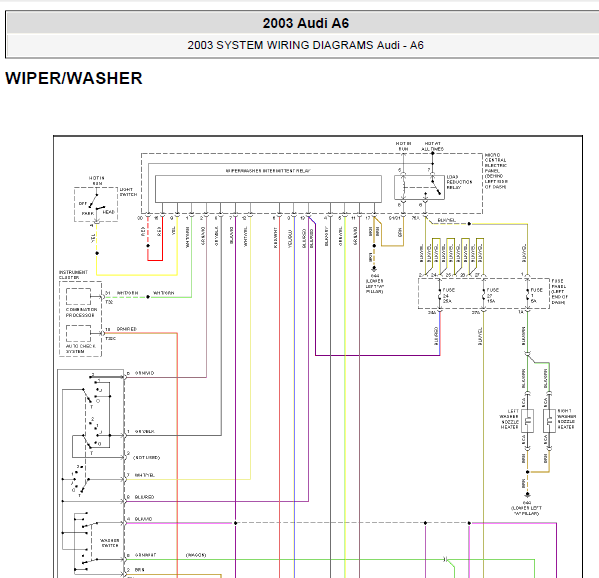Click the Load Reduction Relay symbol
Screen dimensions: 599x578
(x=419, y=187)
